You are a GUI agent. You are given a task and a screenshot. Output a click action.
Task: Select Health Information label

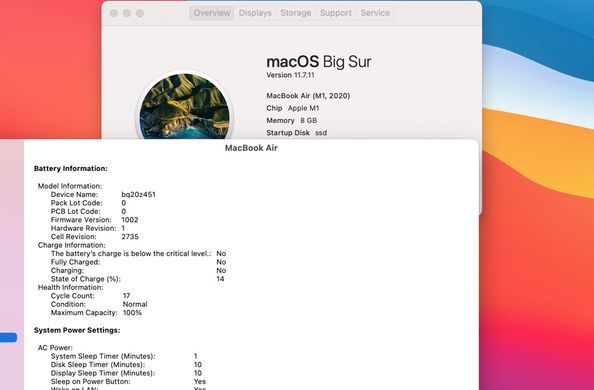click(70, 287)
